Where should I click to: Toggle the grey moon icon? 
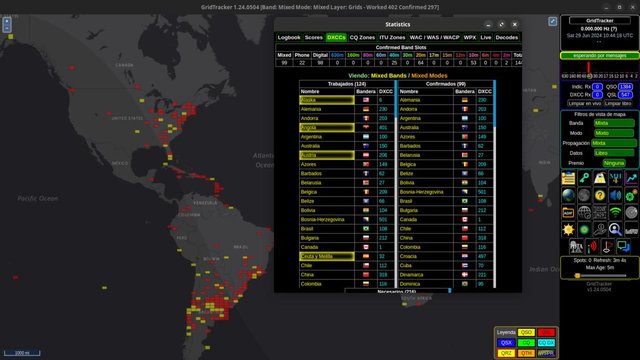[584, 196]
